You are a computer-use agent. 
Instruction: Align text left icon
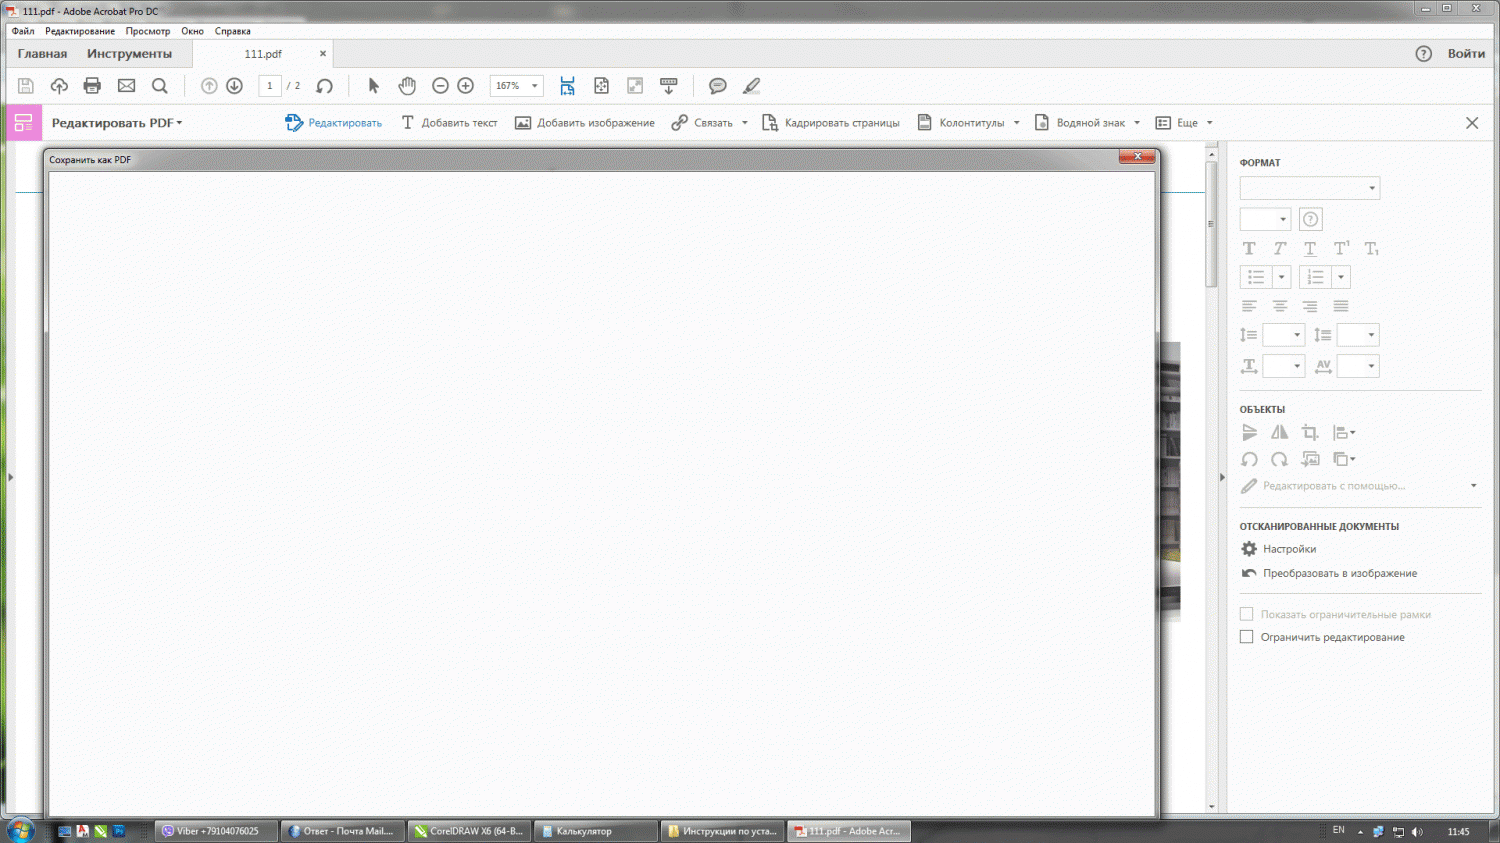1249,306
